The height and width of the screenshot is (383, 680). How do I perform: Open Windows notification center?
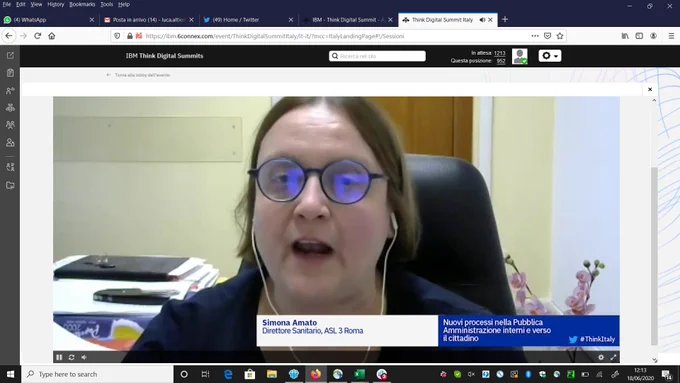(x=667, y=374)
